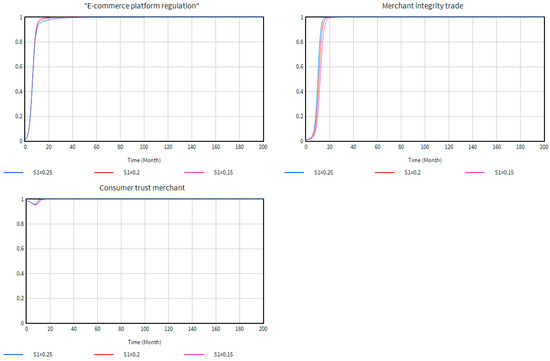Select magenta S1=0.15 legend line under regulation chart
Screen dimensions: 550x361
194,172
